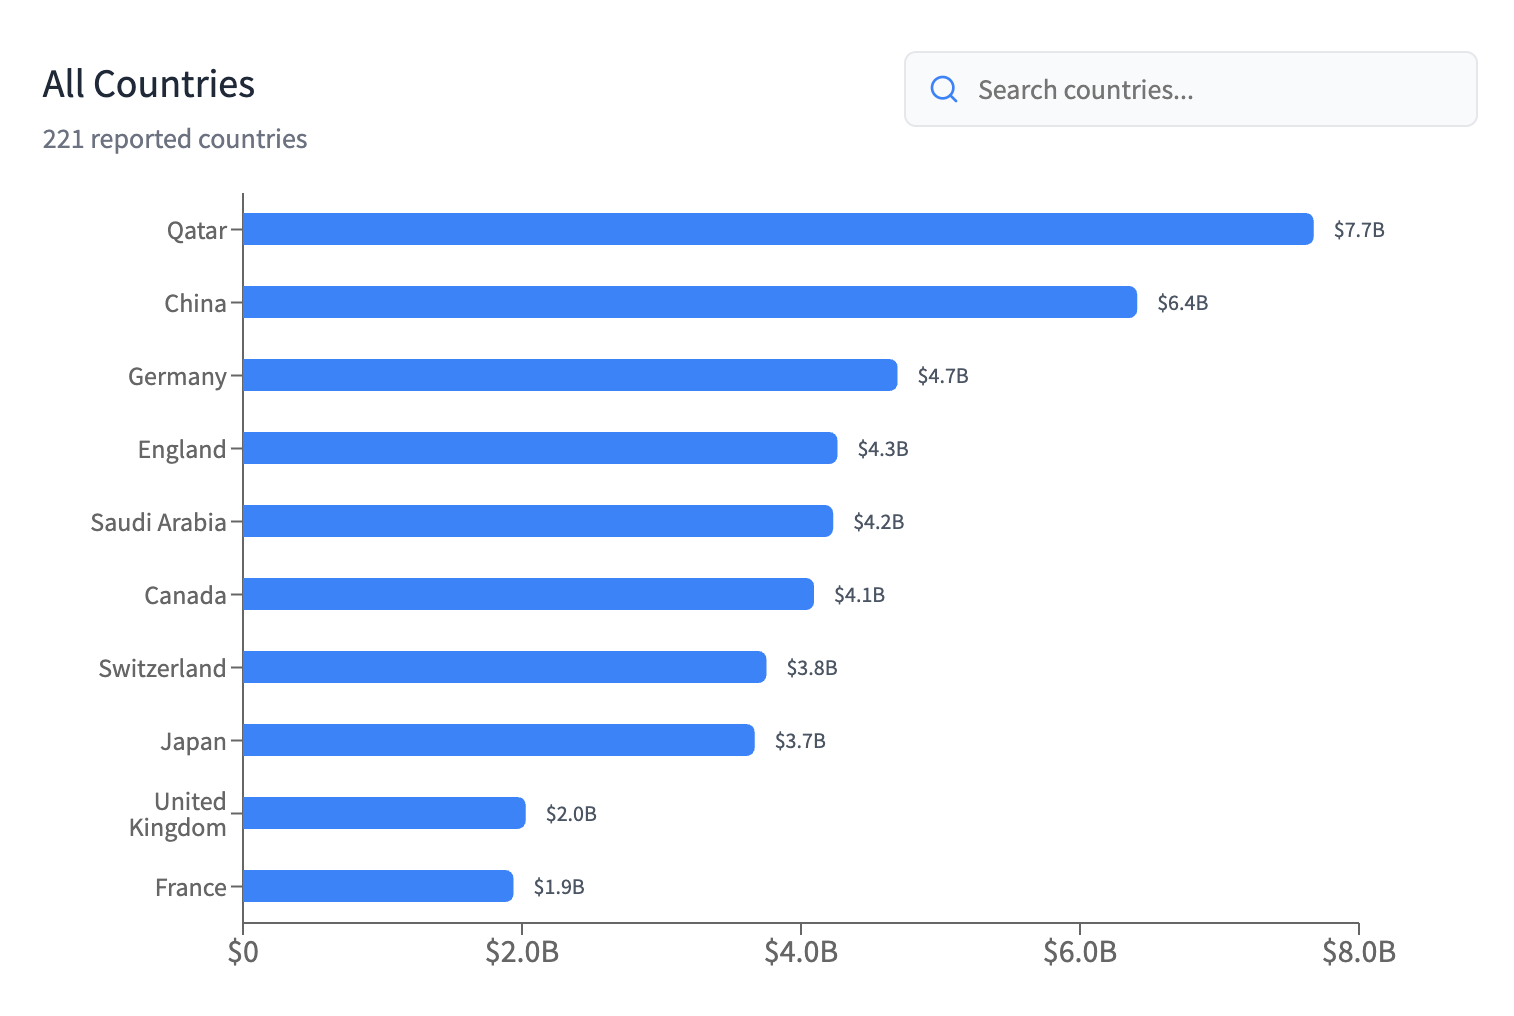
Task: Select the Qatar bar in chart
Action: coord(778,229)
